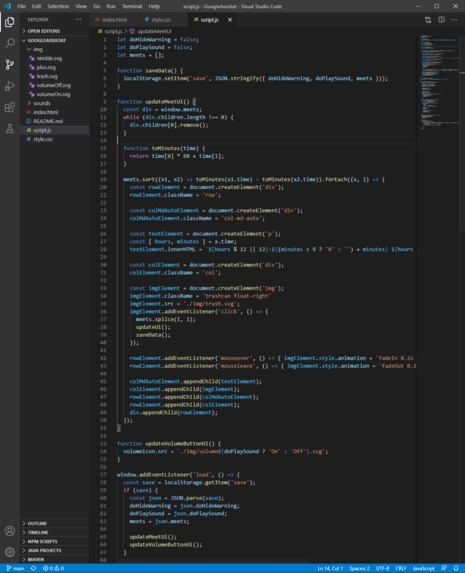Open the Source Control view
The height and width of the screenshot is (573, 465).
(x=10, y=65)
